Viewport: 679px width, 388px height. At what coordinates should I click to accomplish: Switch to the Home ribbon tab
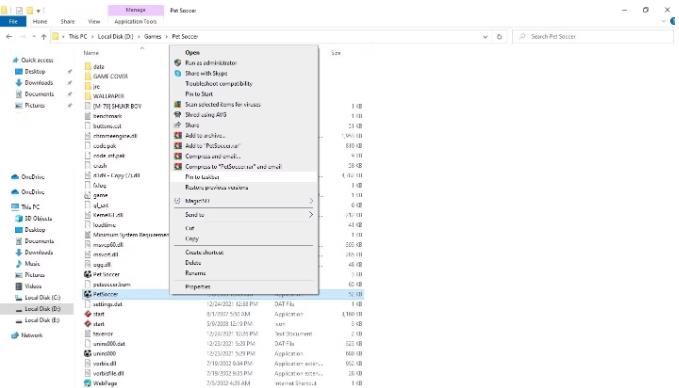[x=40, y=21]
